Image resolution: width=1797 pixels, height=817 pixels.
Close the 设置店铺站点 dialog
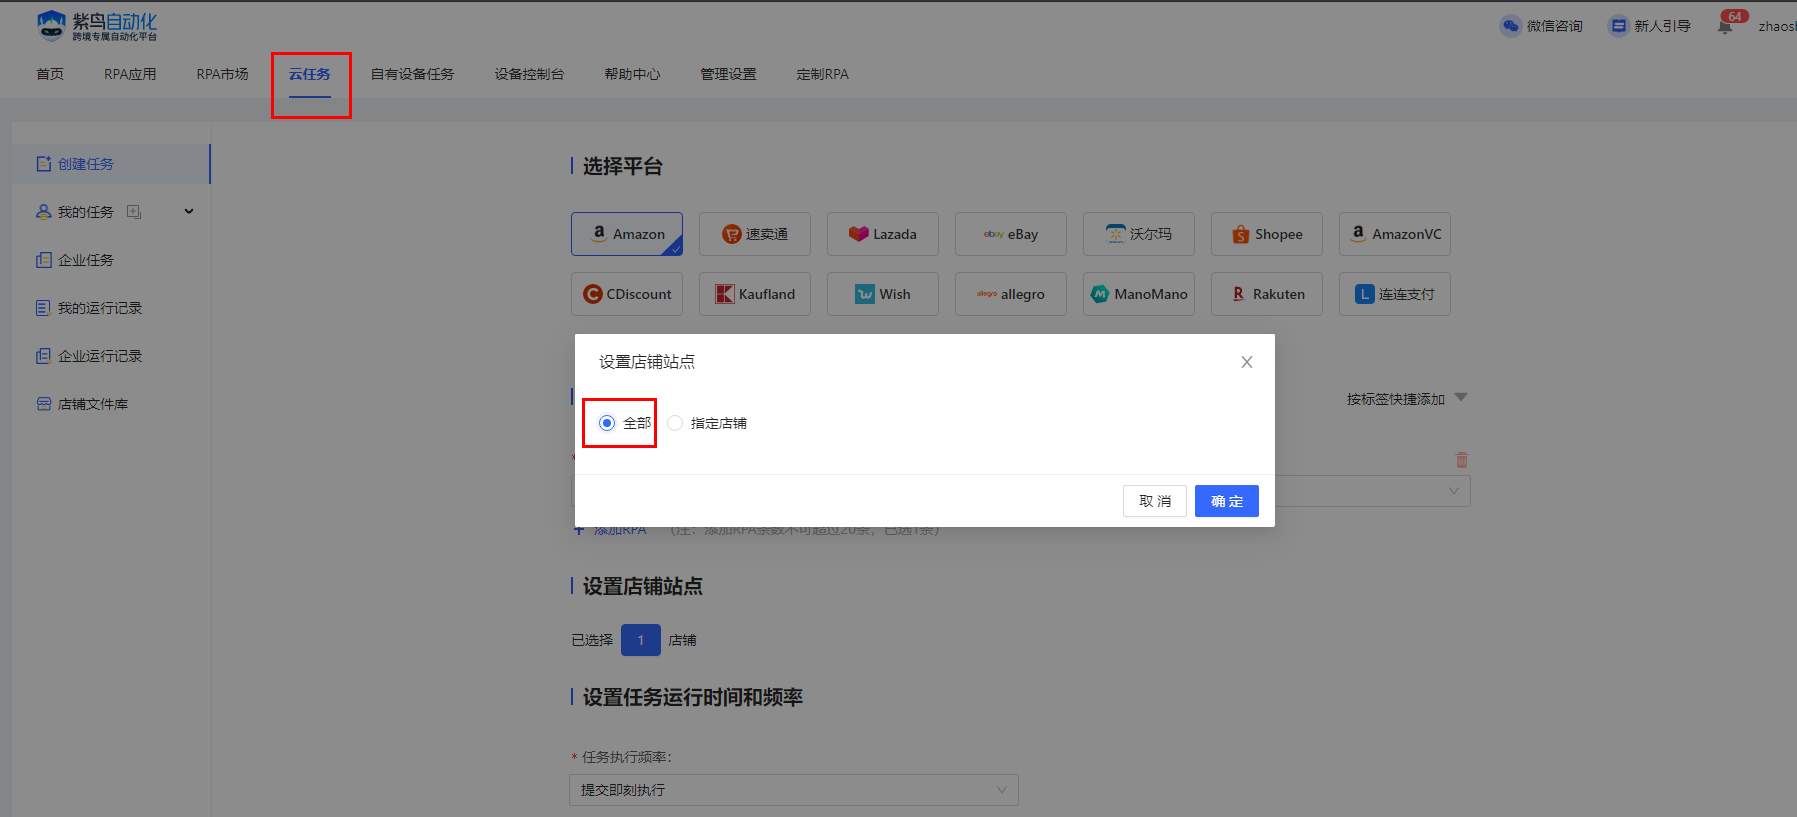(x=1247, y=362)
